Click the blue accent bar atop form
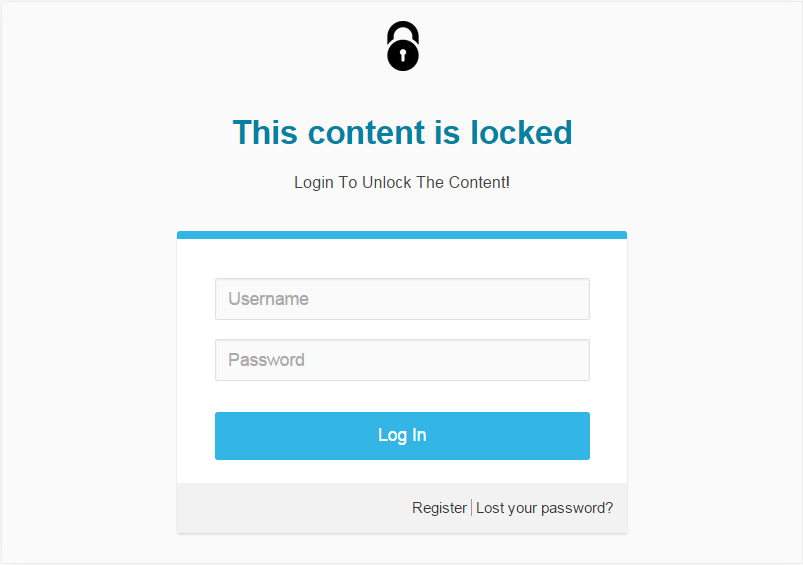The width and height of the screenshot is (803, 565). [x=402, y=235]
